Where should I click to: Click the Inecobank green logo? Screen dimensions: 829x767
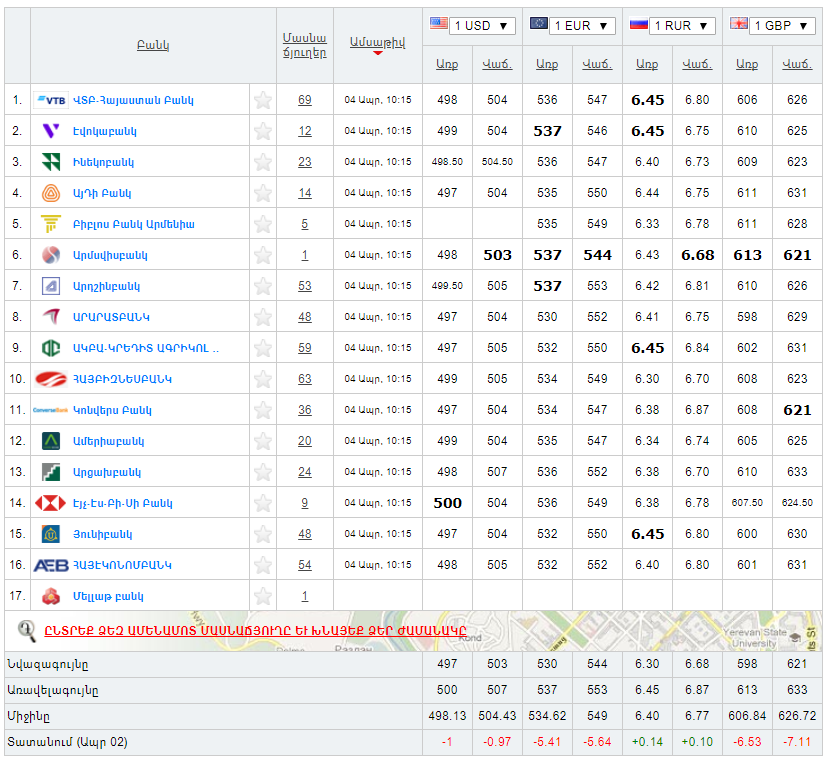pyautogui.click(x=51, y=162)
